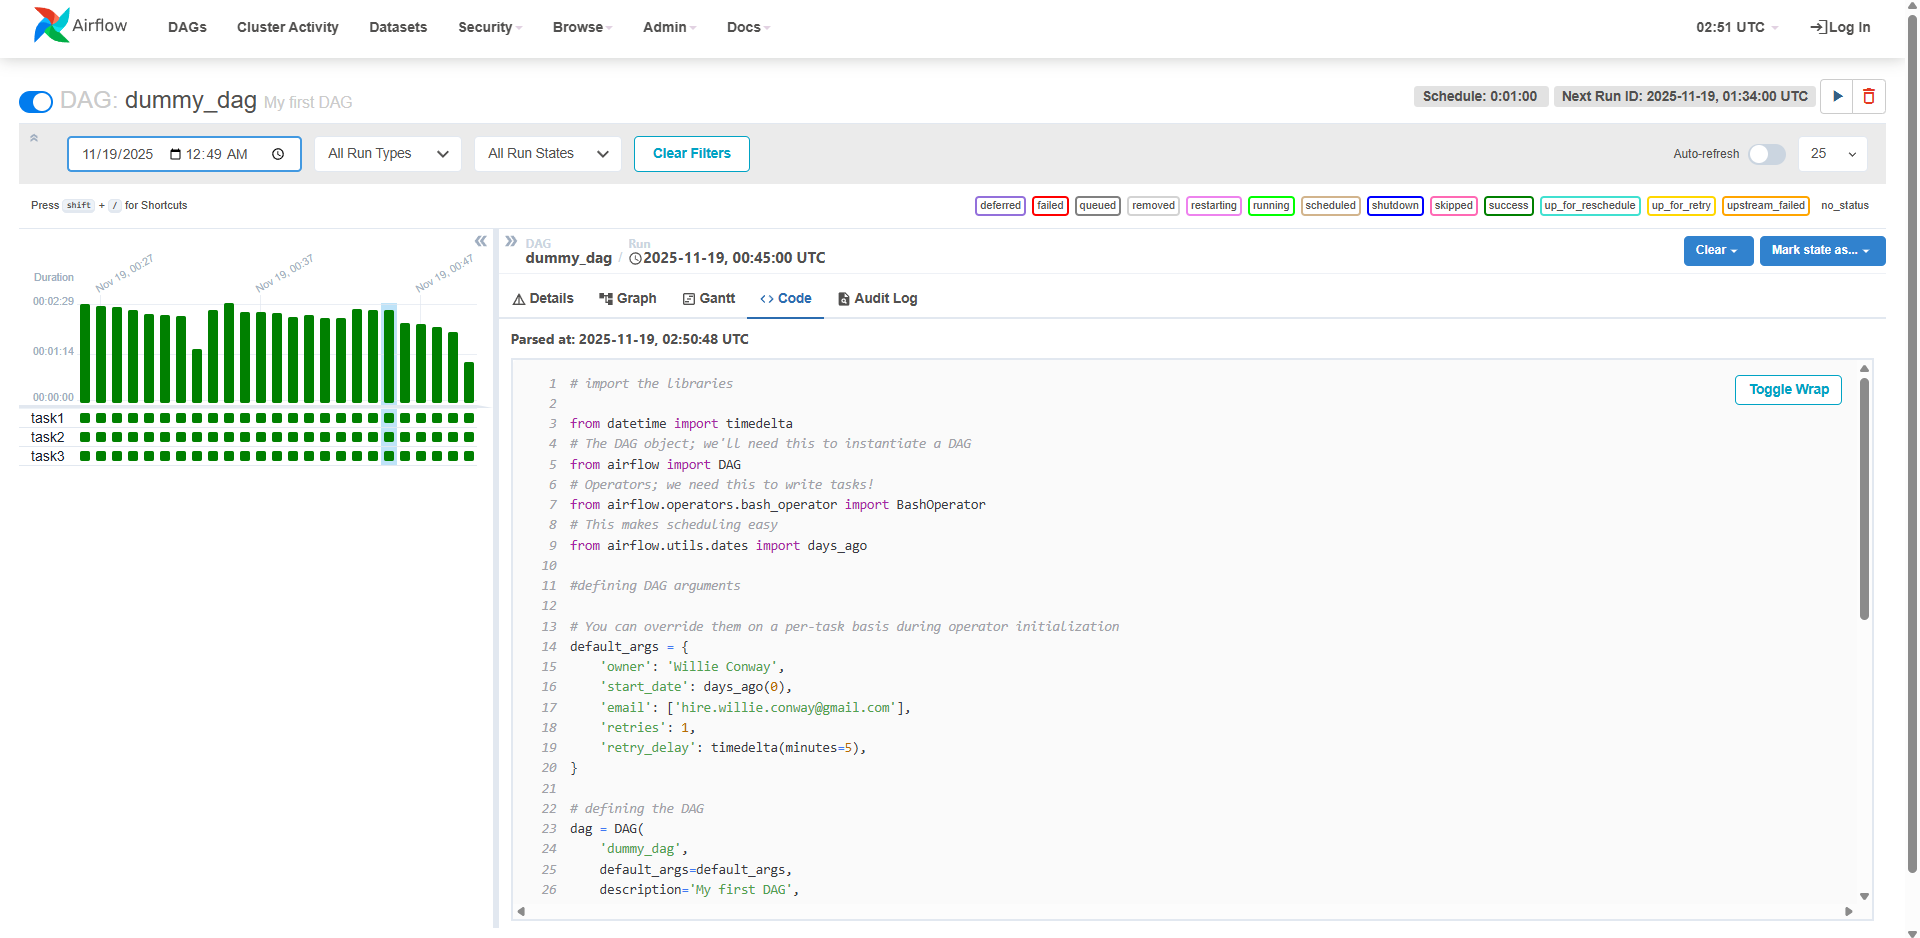The height and width of the screenshot is (938, 1920).
Task: Open the All Run Types dropdown
Action: click(387, 154)
